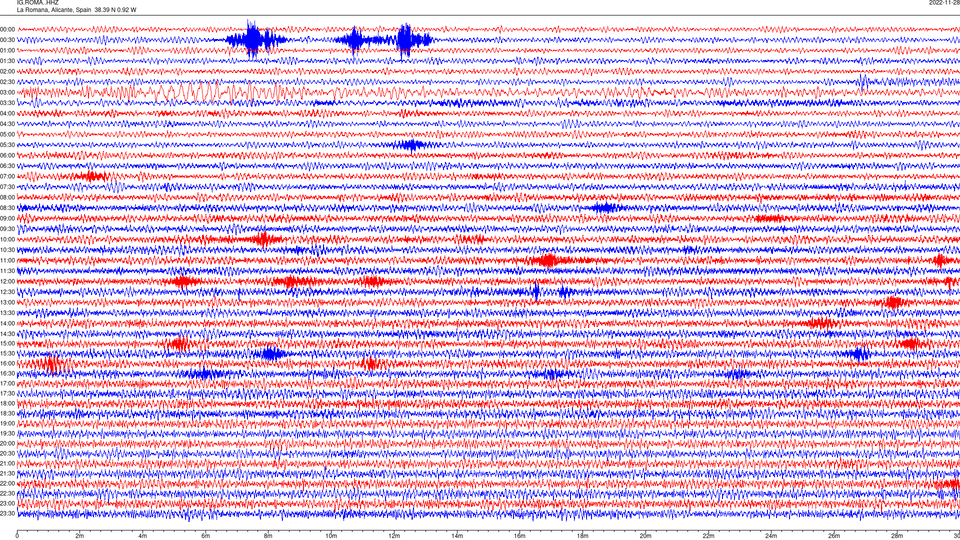Select the 2m axis tick label
This screenshot has height=540, width=960.
click(x=80, y=536)
